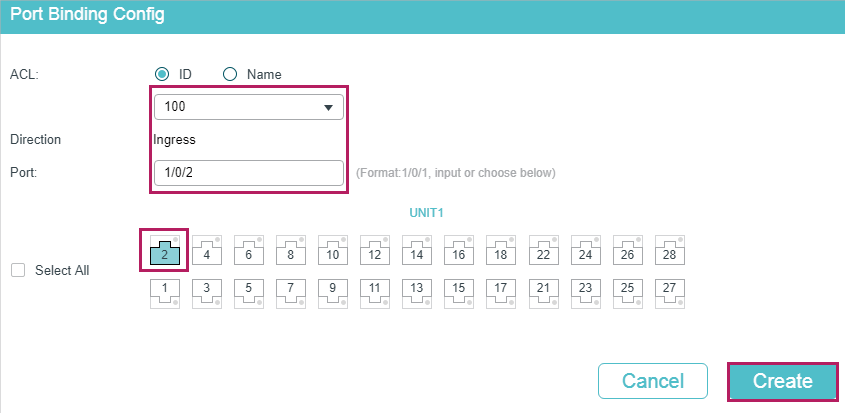Viewport: 845px width, 413px height.
Task: Switch ACL selection to Name radio button
Action: pos(229,74)
